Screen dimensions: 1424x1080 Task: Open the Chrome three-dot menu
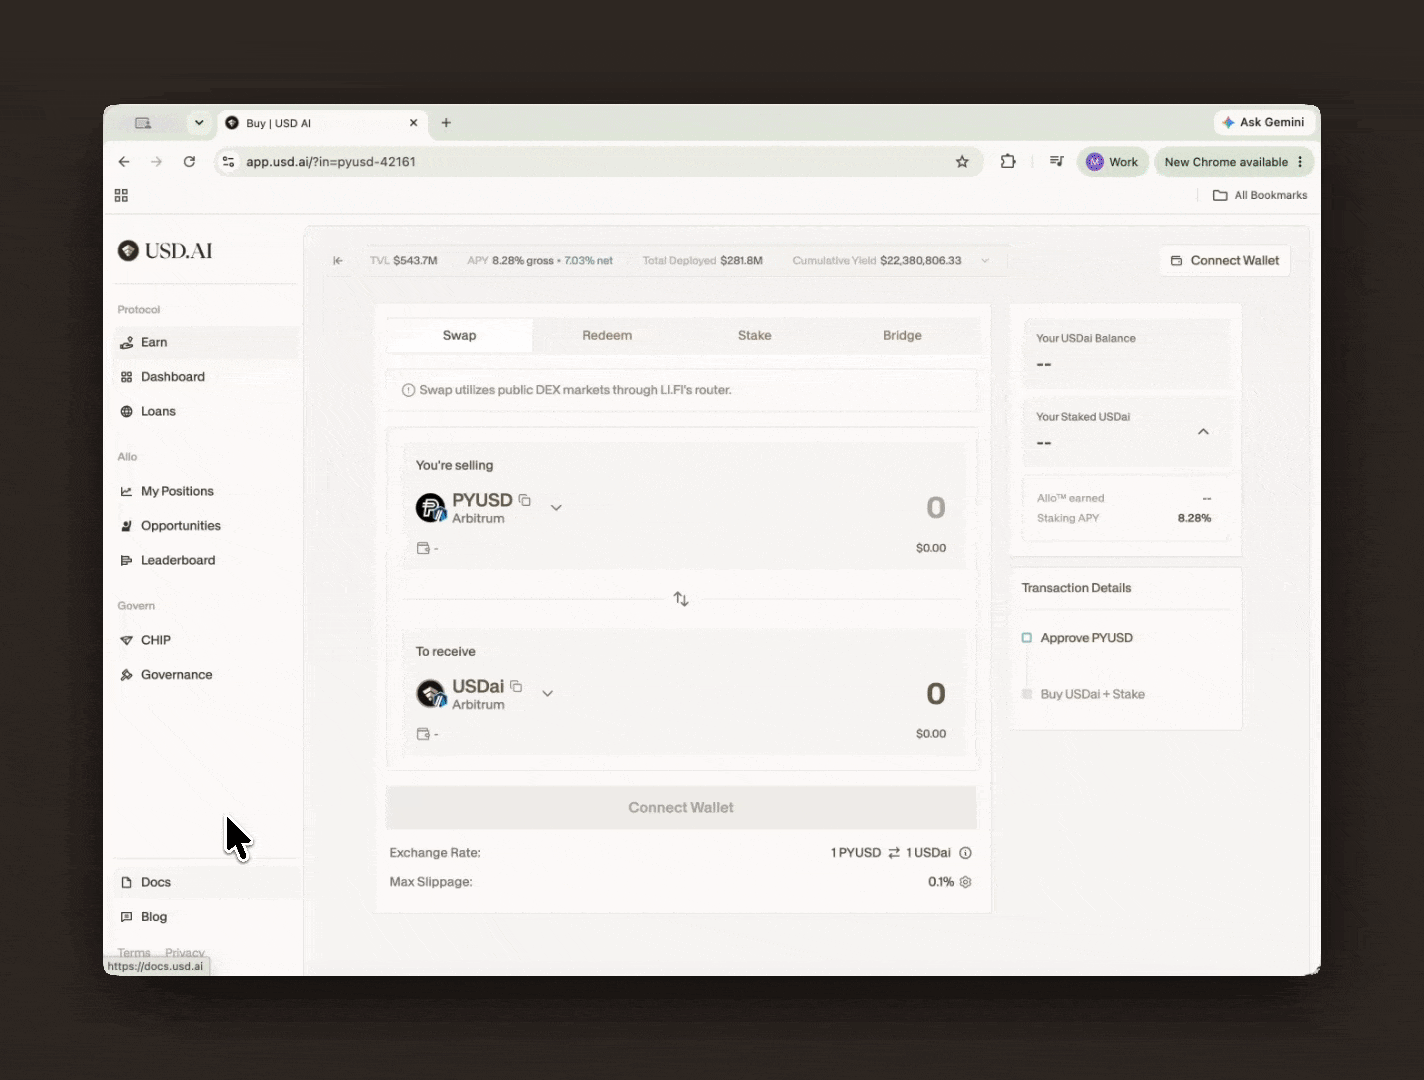1300,162
